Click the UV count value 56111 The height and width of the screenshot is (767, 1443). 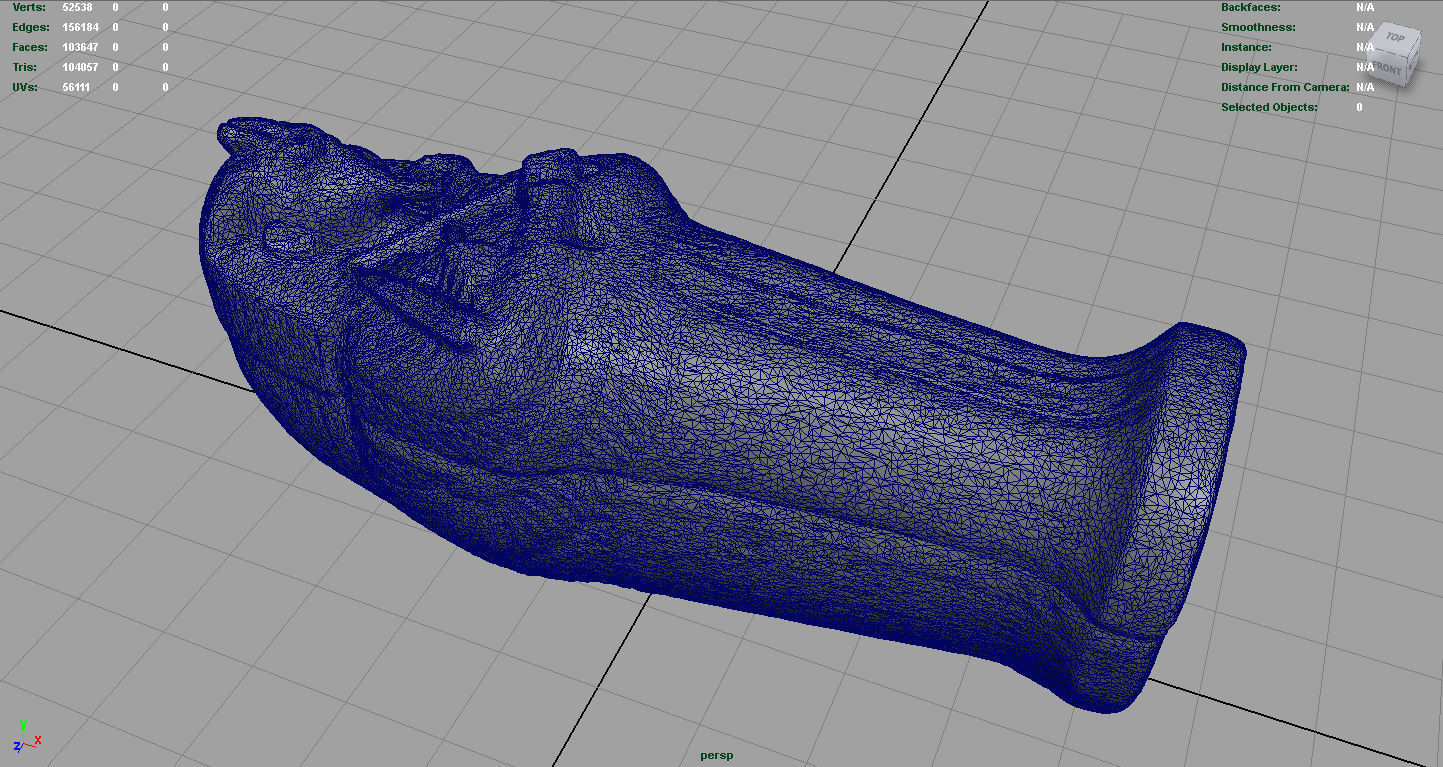click(x=77, y=87)
